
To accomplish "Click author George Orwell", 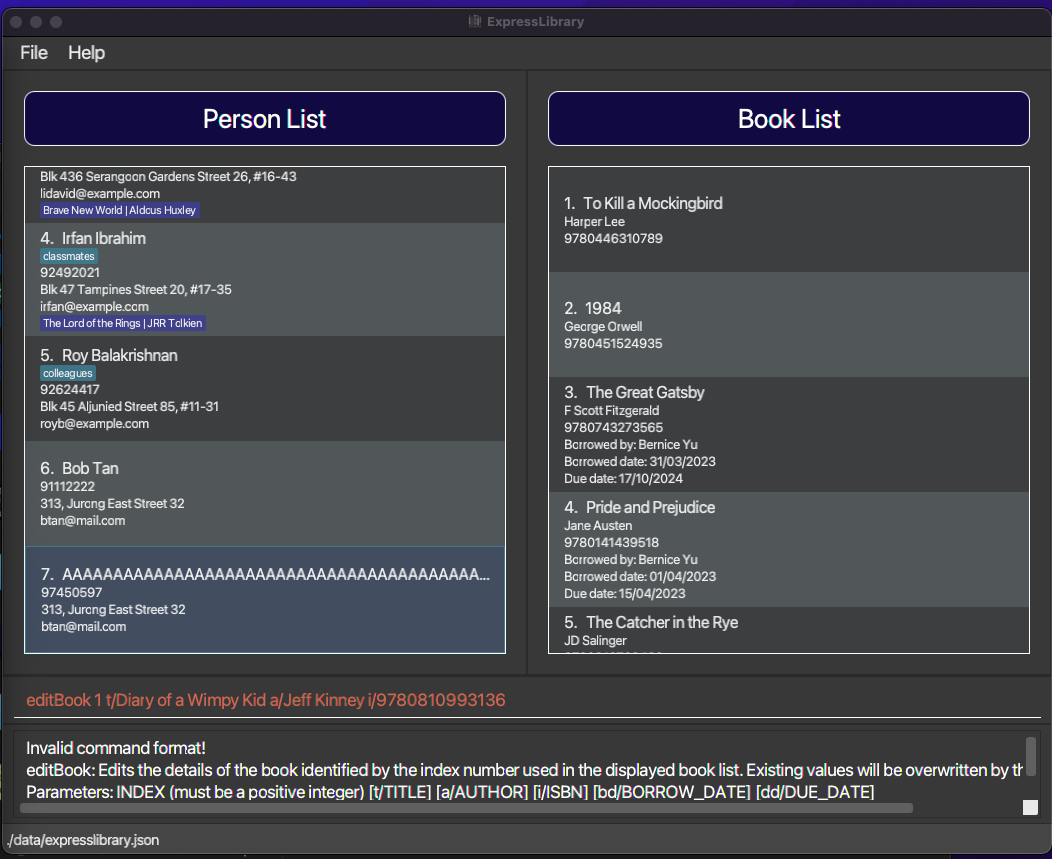I will point(603,326).
